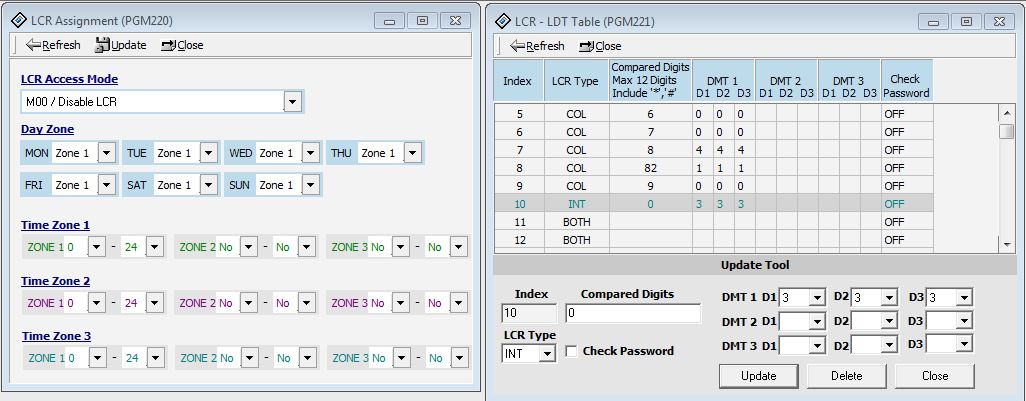The image size is (1026, 401).
Task: Click the LCR Type column header
Action: click(x=576, y=80)
